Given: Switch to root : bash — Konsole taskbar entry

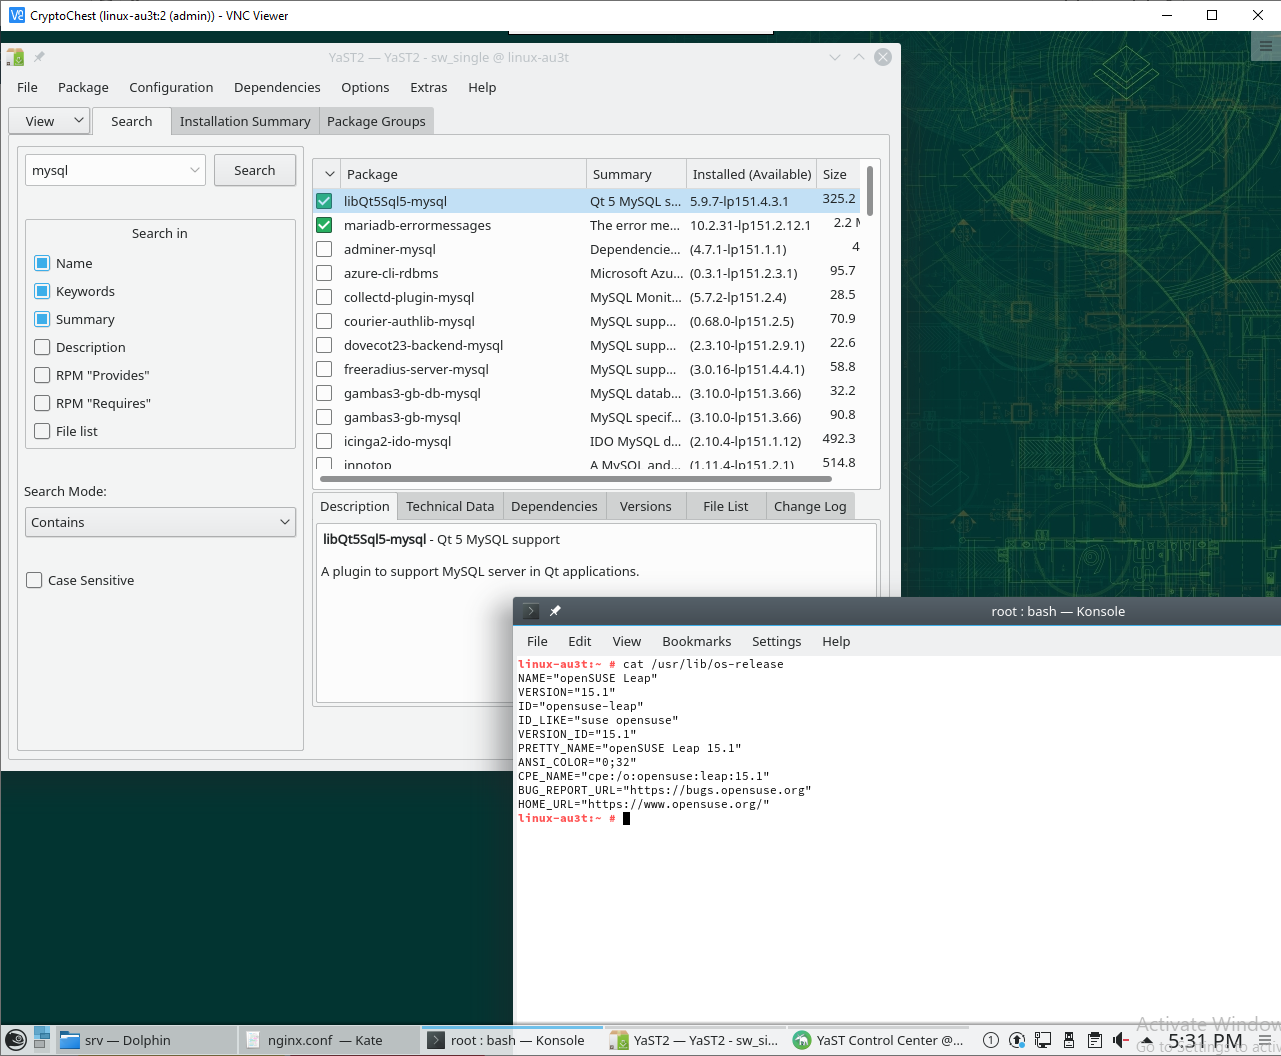Looking at the screenshot, I should [512, 1040].
